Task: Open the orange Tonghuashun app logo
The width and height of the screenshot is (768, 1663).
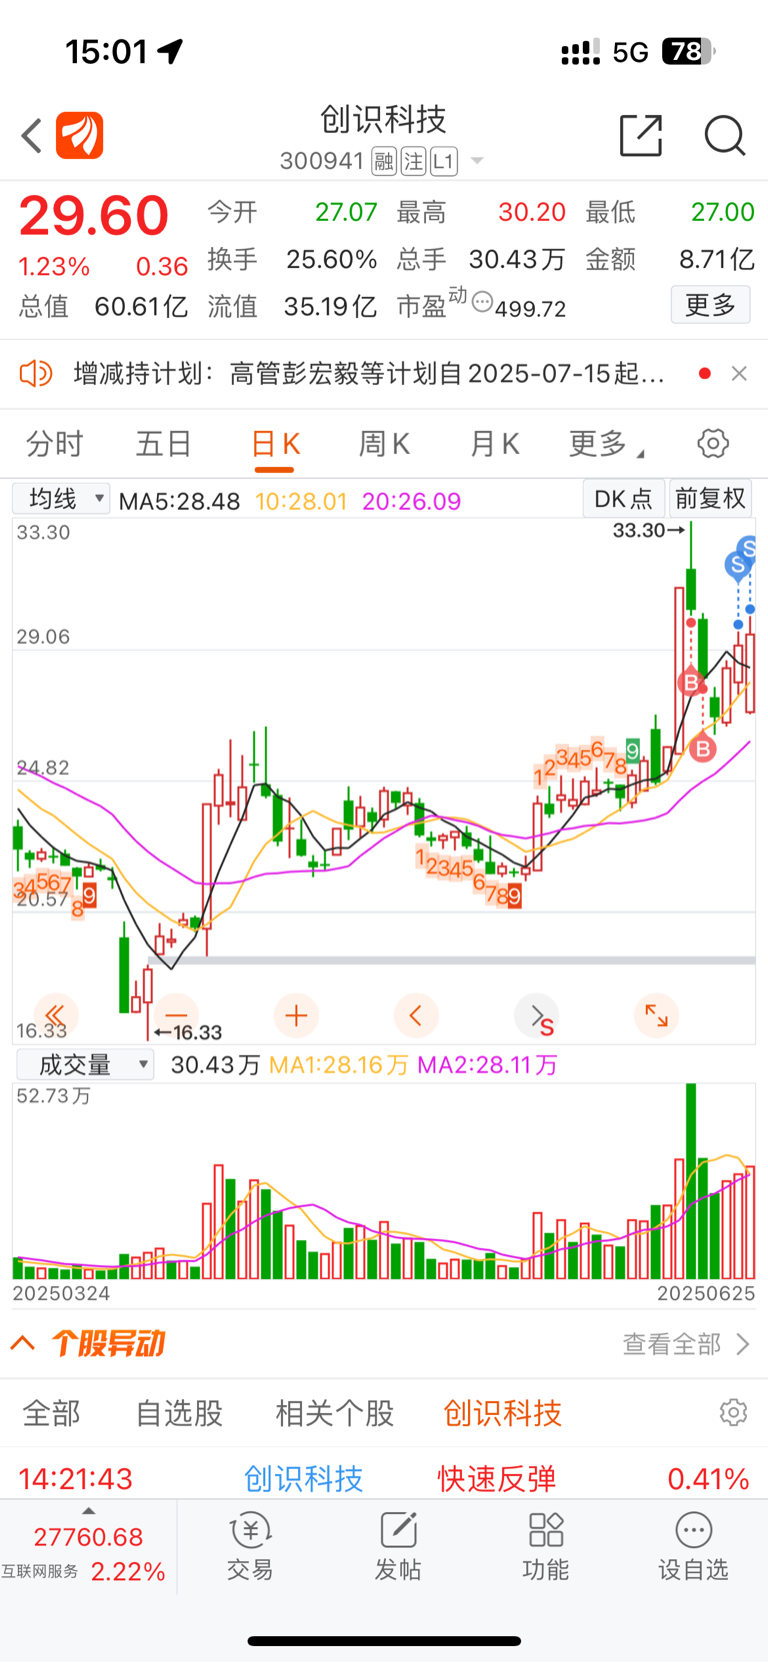Action: (x=80, y=136)
